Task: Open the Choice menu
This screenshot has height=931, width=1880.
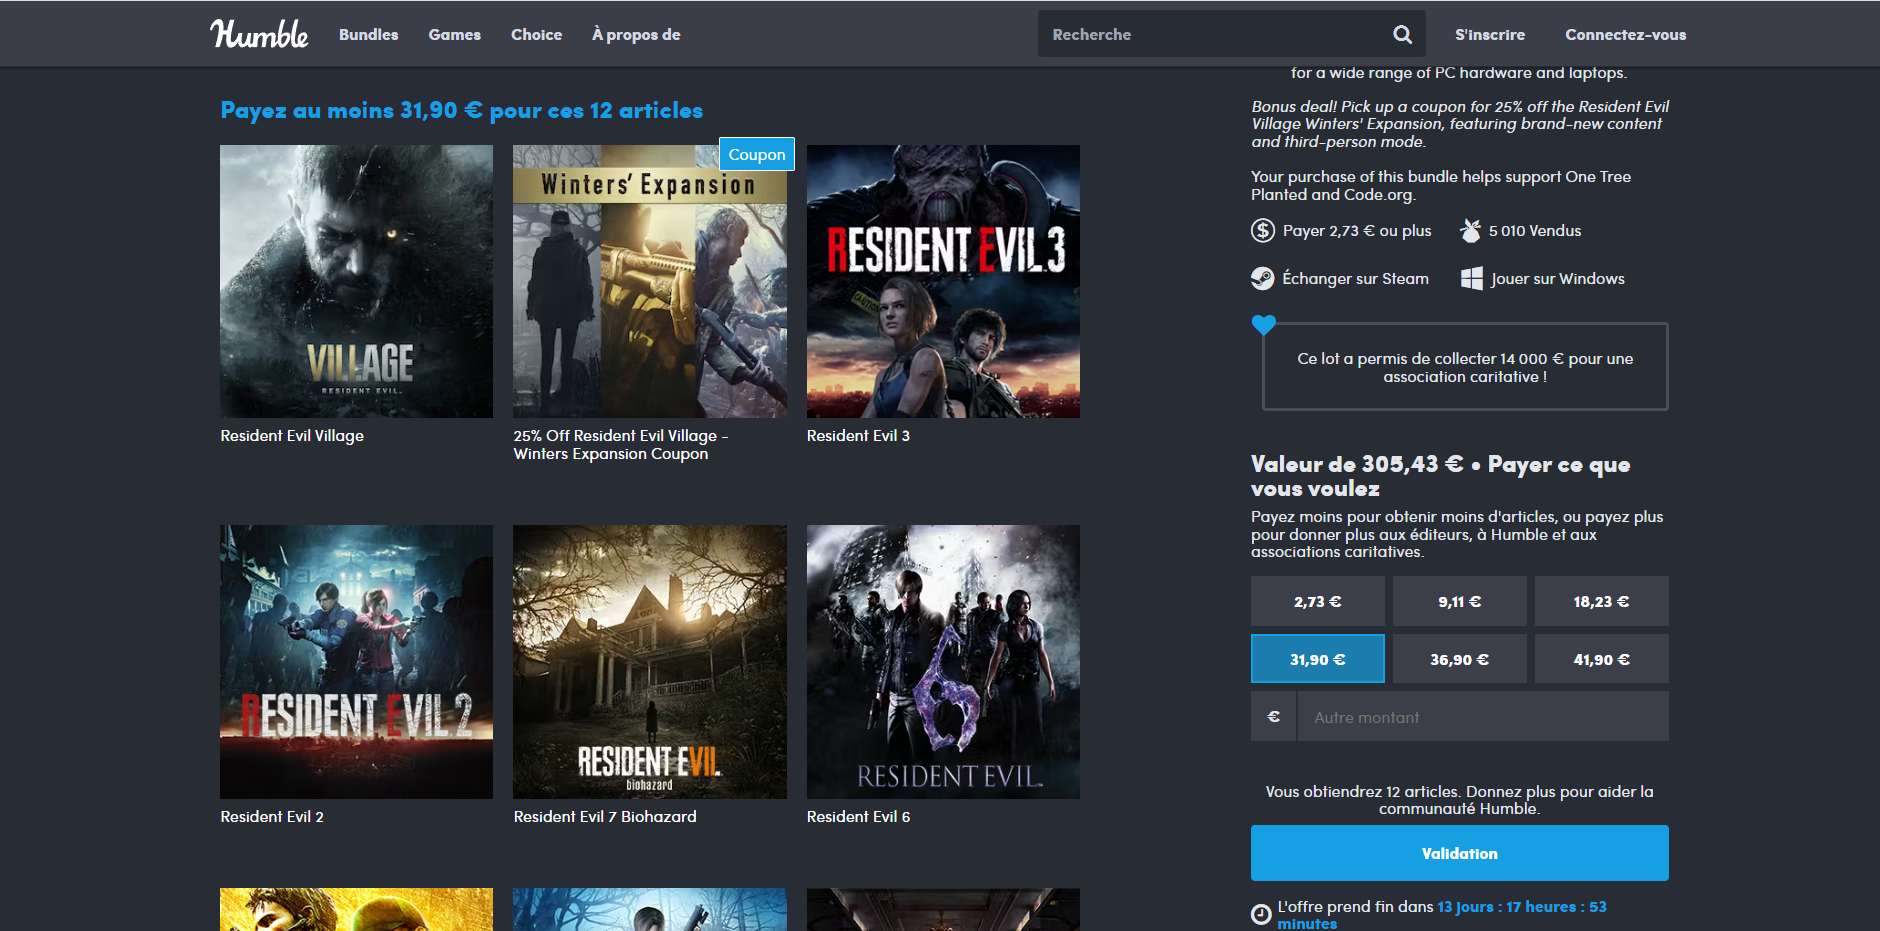Action: point(536,33)
